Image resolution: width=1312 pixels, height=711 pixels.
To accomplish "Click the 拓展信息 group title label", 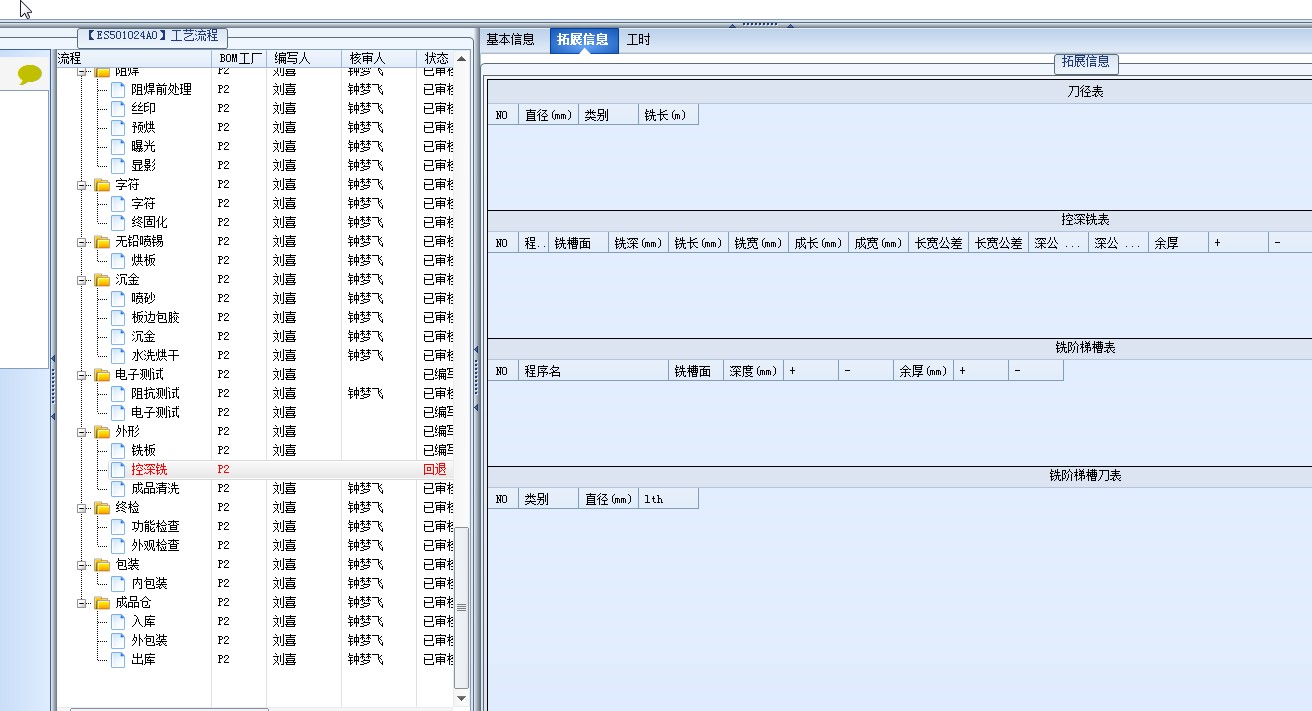I will click(1086, 62).
